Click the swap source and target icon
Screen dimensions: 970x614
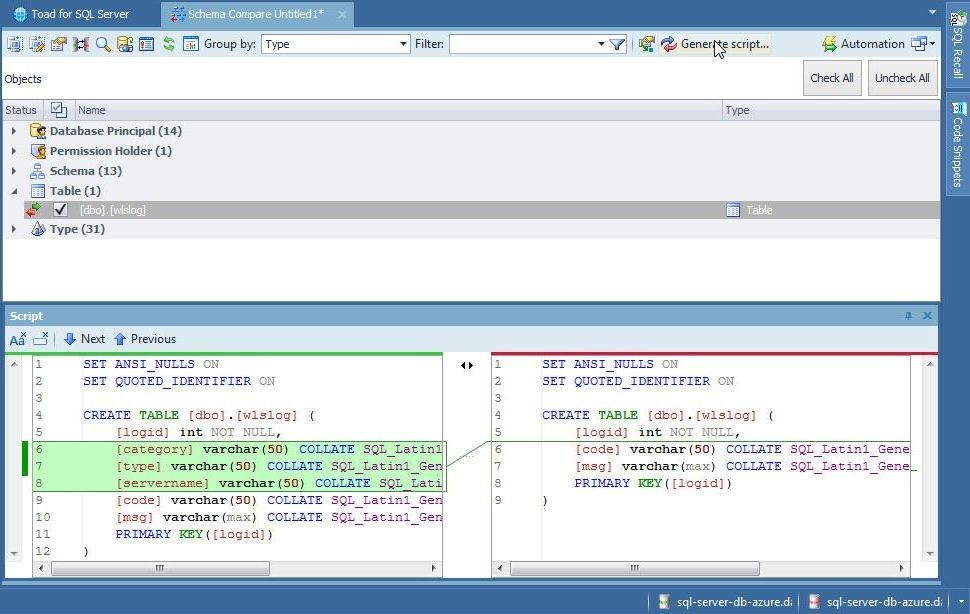(x=81, y=44)
